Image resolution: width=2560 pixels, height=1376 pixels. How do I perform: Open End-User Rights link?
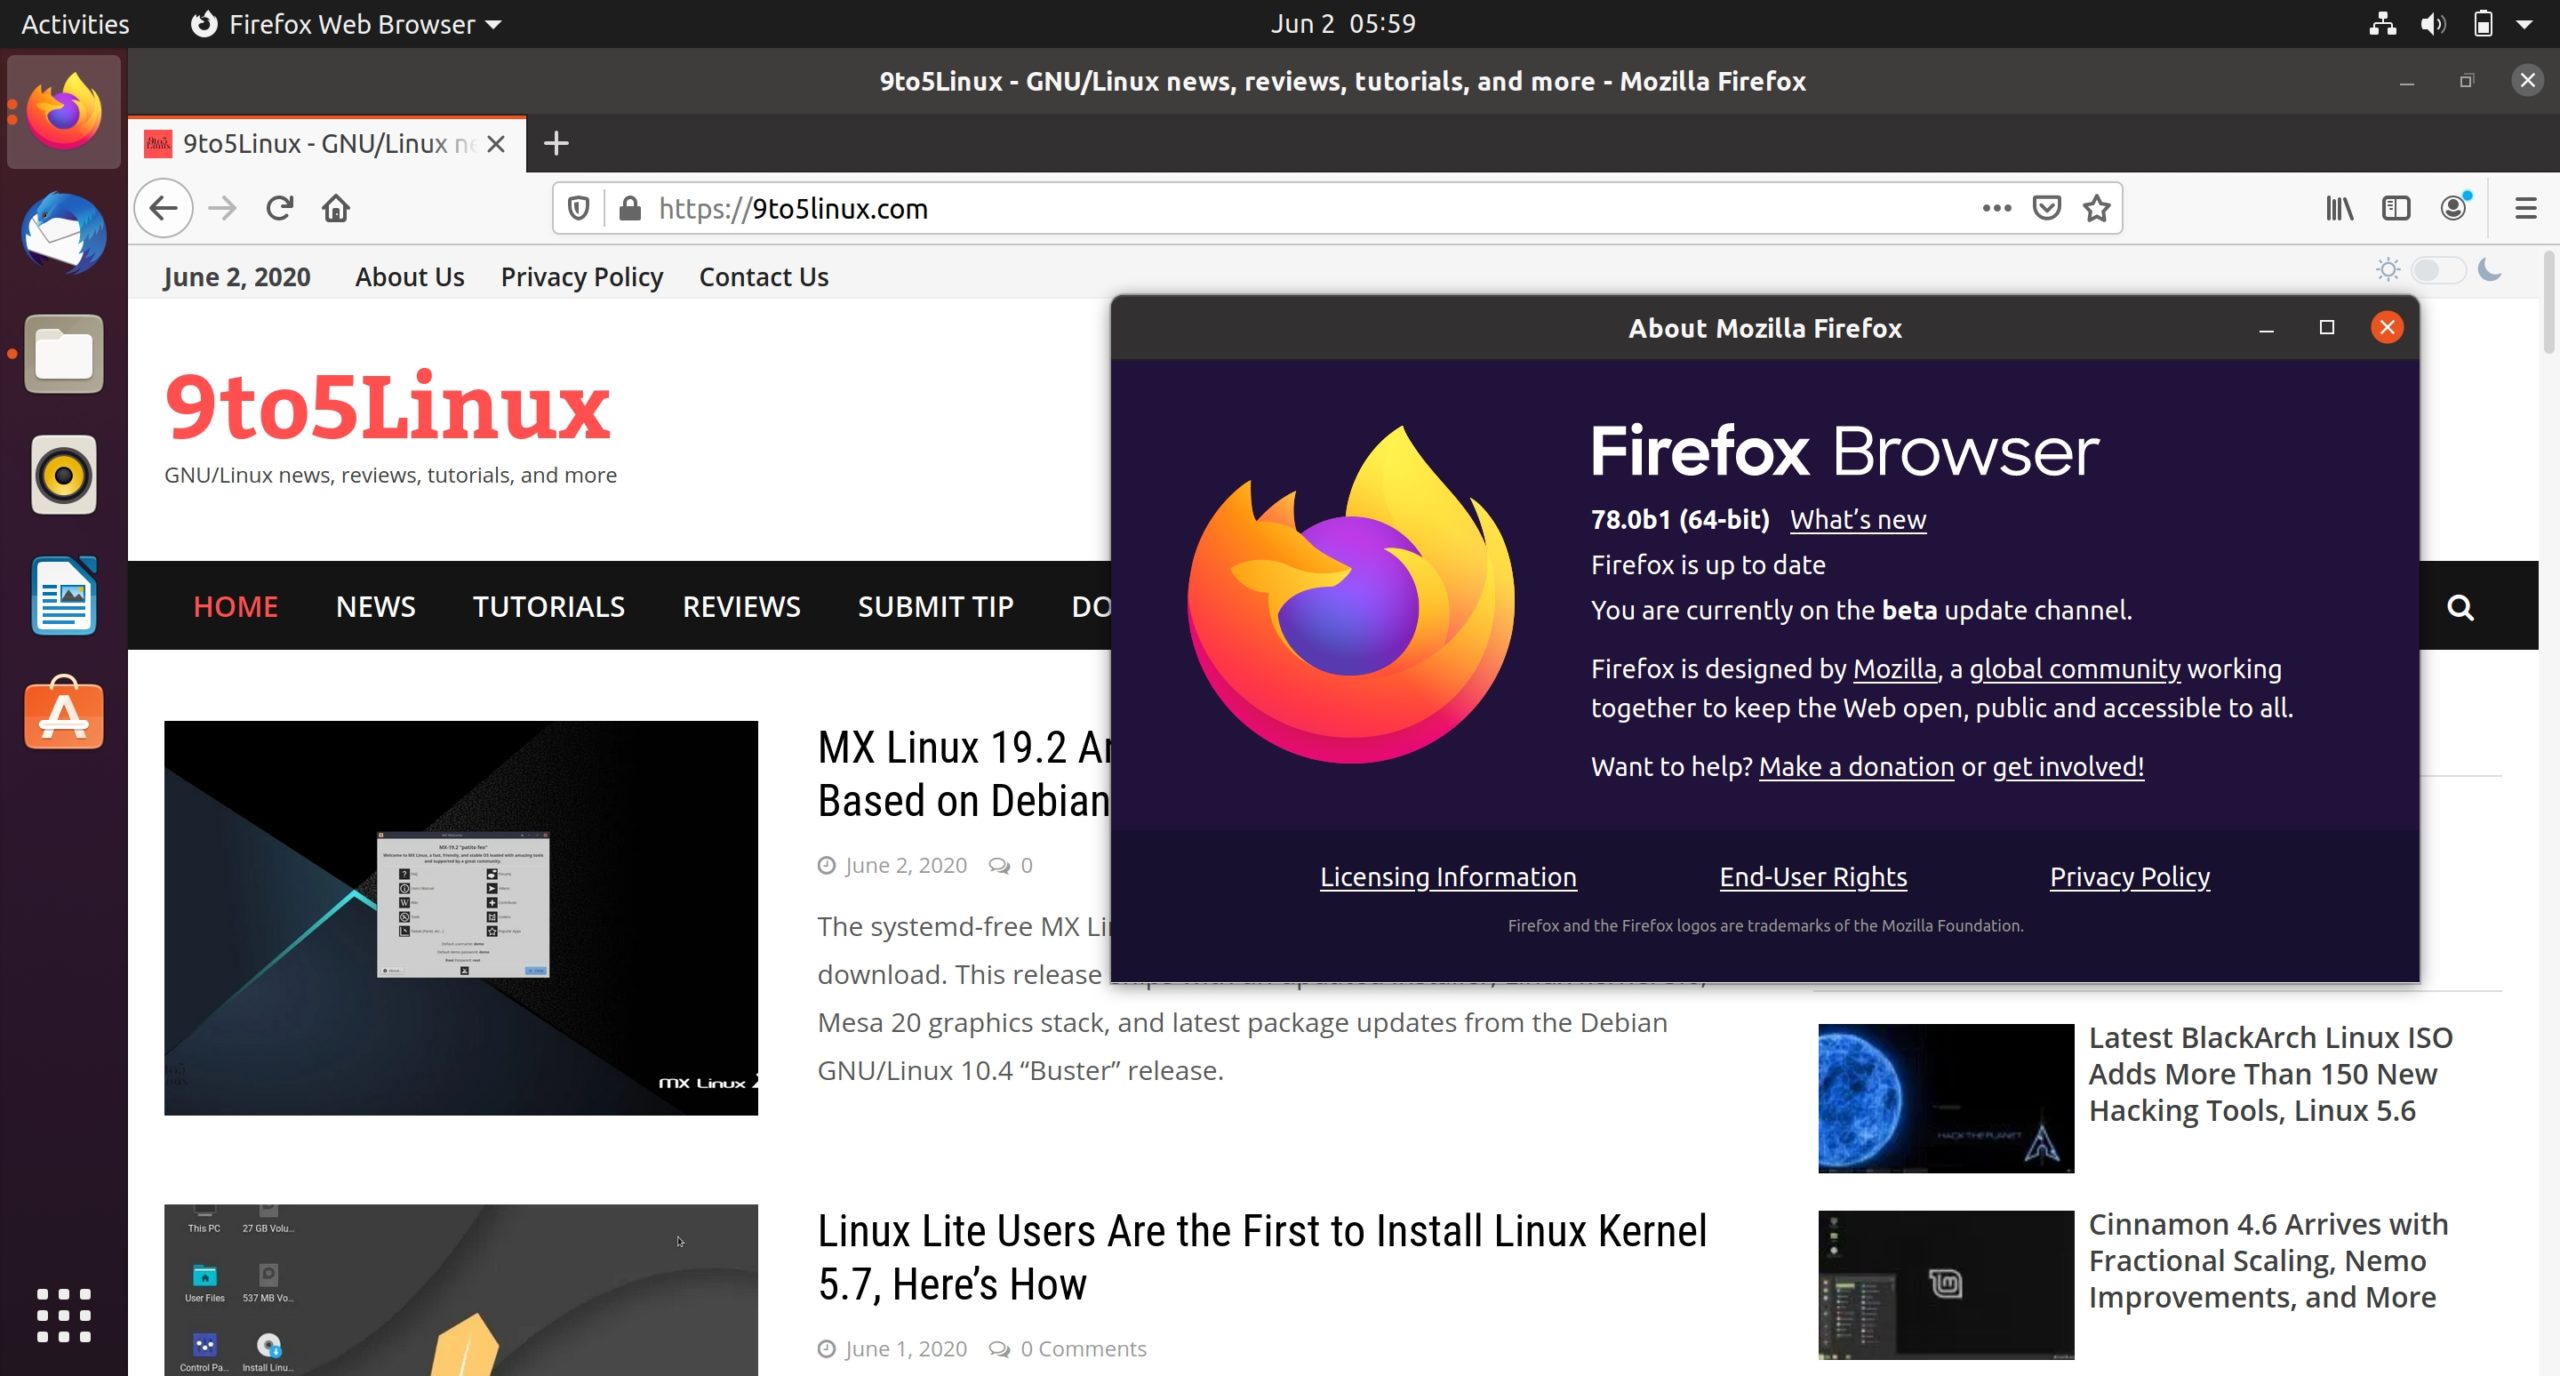coord(1812,877)
